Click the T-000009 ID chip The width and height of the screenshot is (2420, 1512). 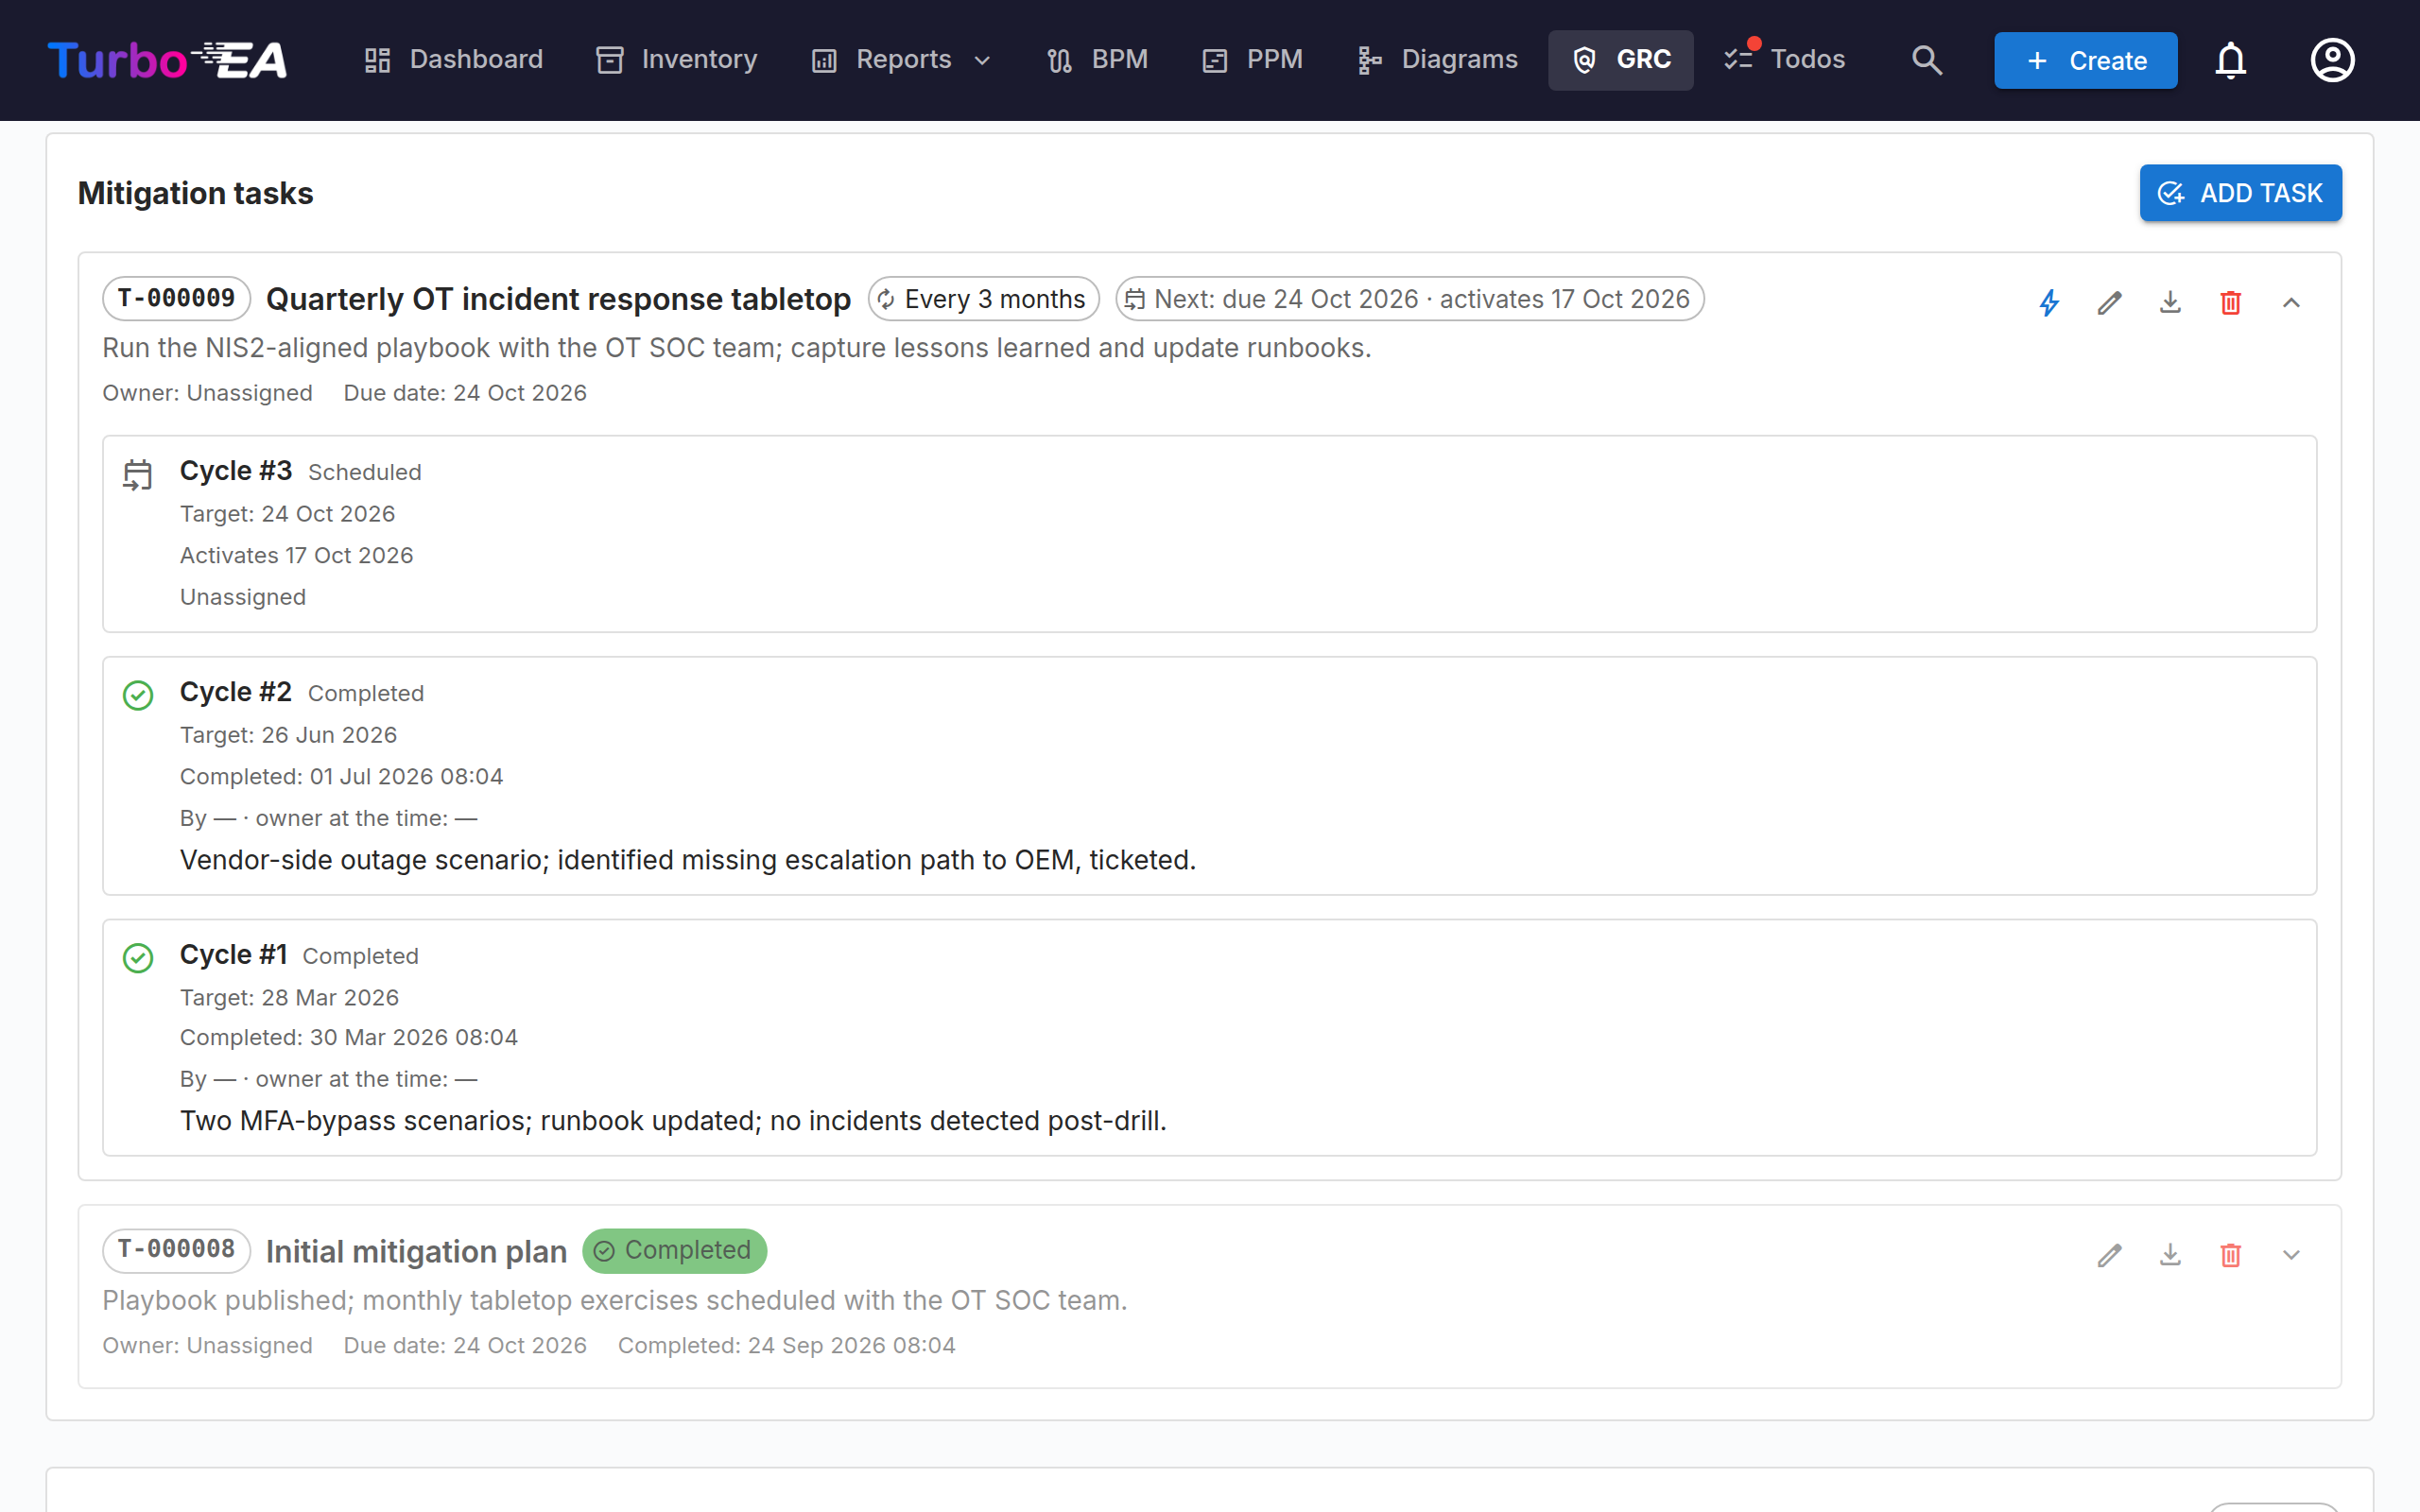pyautogui.click(x=176, y=298)
